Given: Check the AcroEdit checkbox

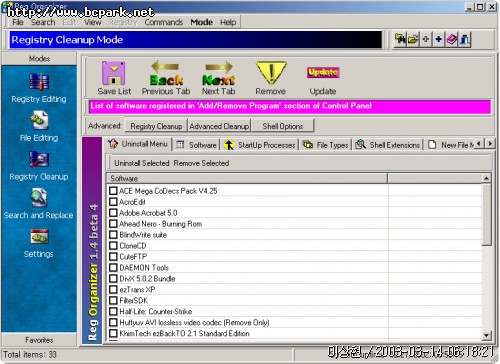Looking at the screenshot, I should pyautogui.click(x=113, y=202).
